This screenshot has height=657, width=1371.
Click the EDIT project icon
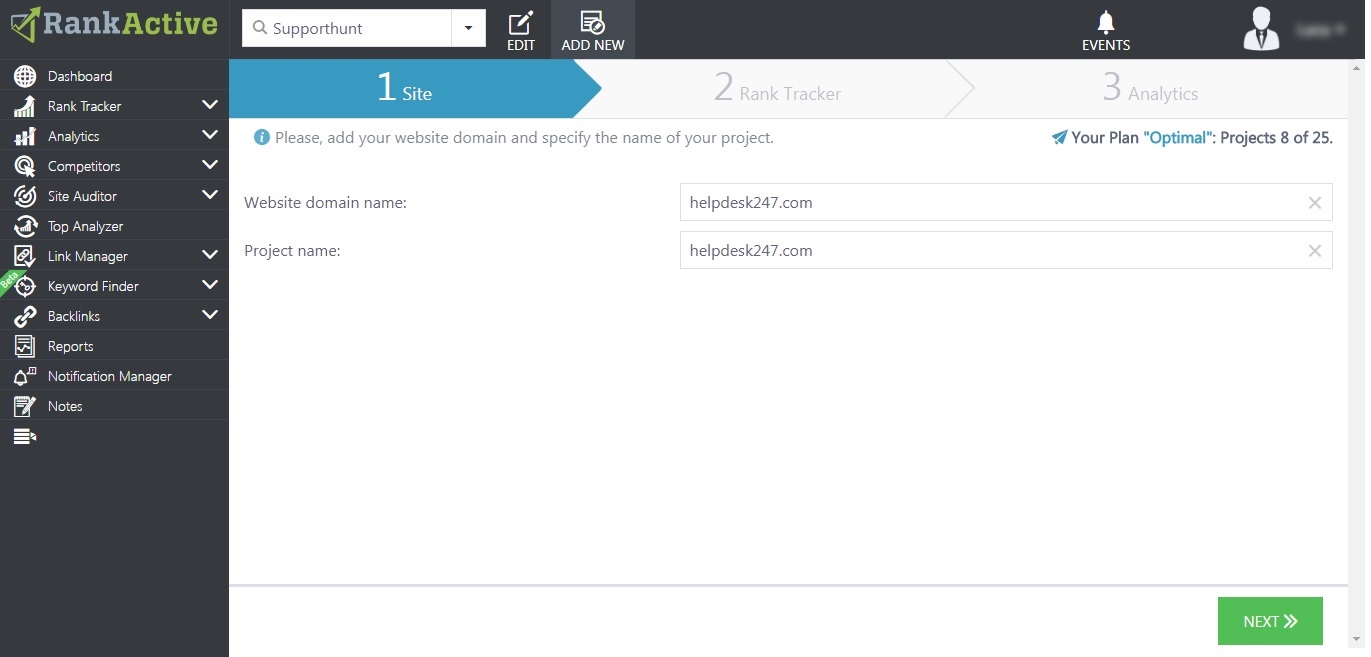521,22
